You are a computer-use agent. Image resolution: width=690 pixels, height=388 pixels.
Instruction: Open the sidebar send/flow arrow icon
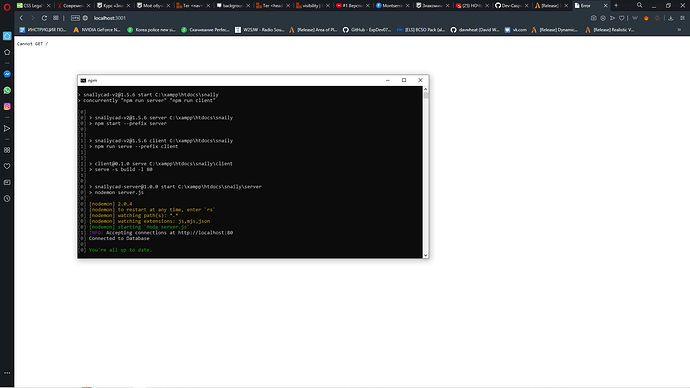(x=7, y=128)
